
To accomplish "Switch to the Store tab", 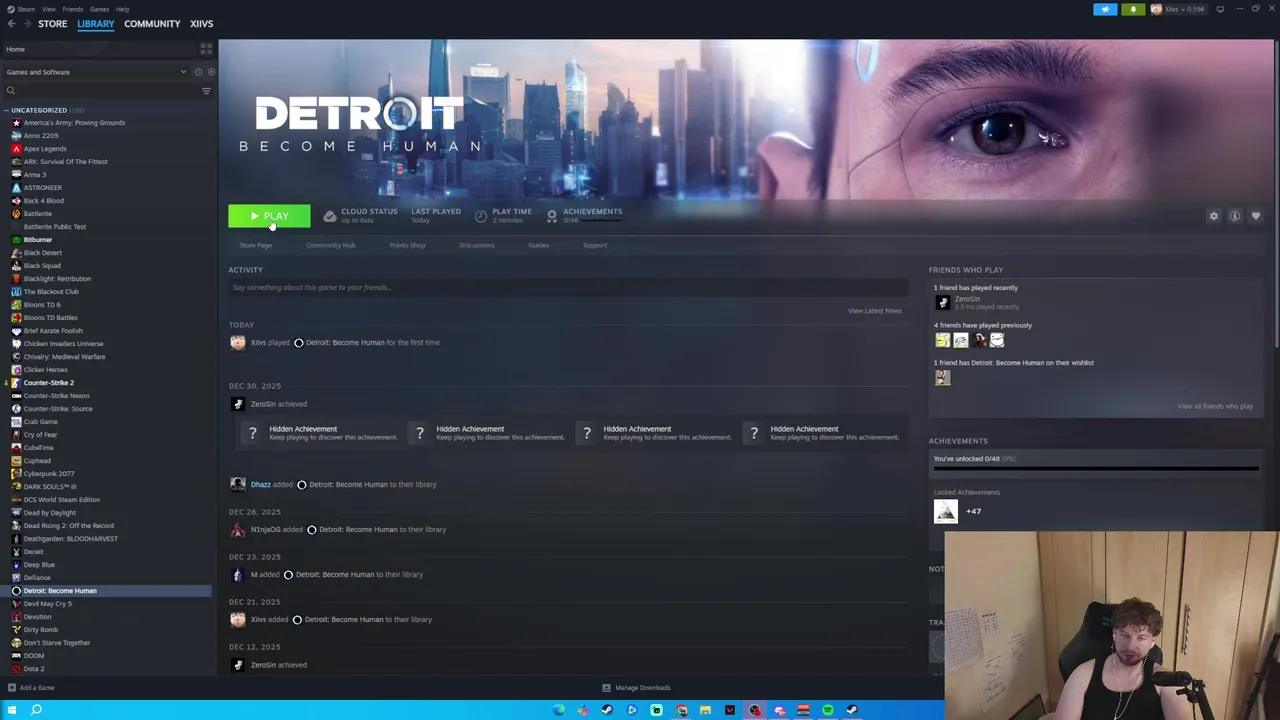I will (53, 24).
